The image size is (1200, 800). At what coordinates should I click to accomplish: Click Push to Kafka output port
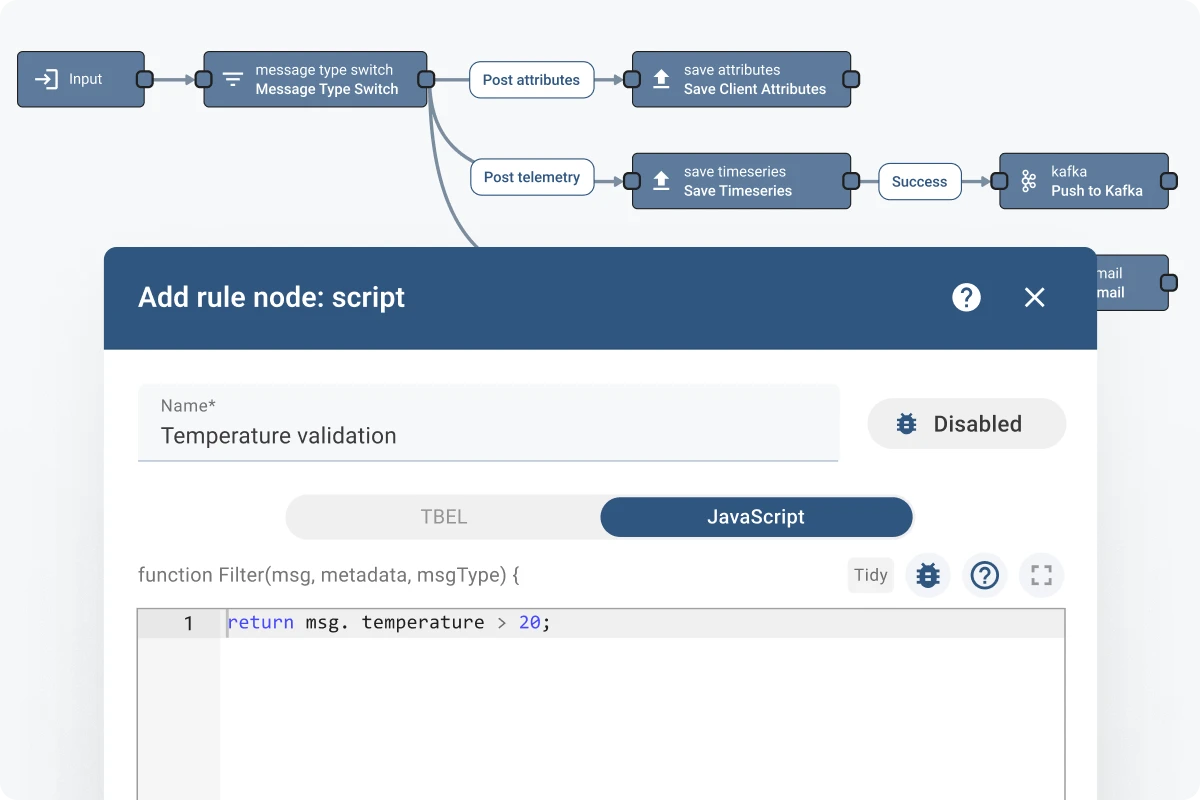coord(1168,180)
